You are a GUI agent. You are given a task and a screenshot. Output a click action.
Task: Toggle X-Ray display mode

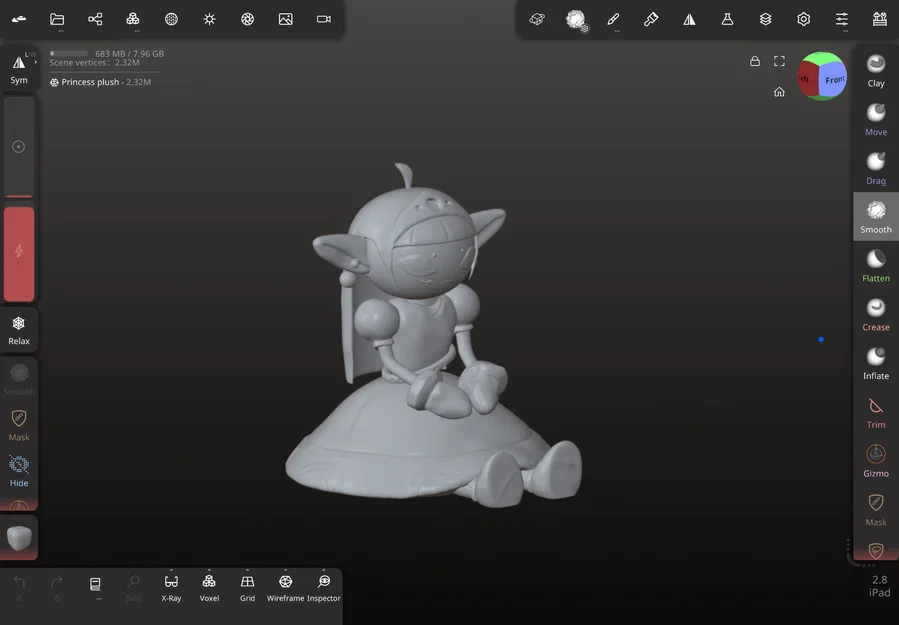[x=171, y=588]
